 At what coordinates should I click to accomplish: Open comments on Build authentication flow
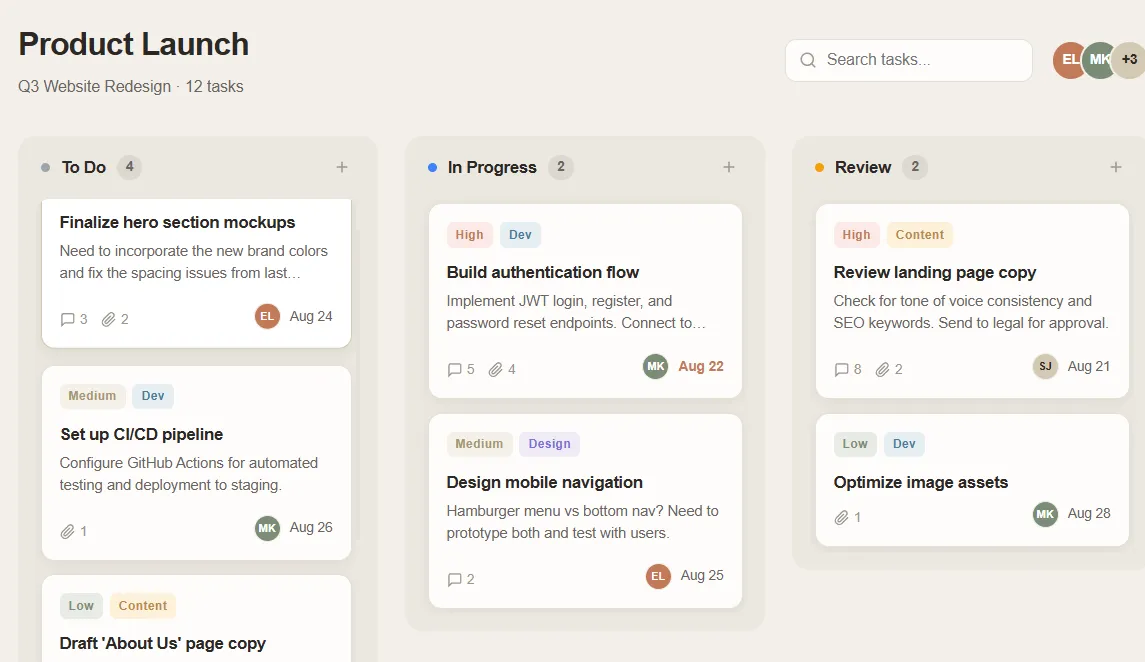(x=461, y=369)
